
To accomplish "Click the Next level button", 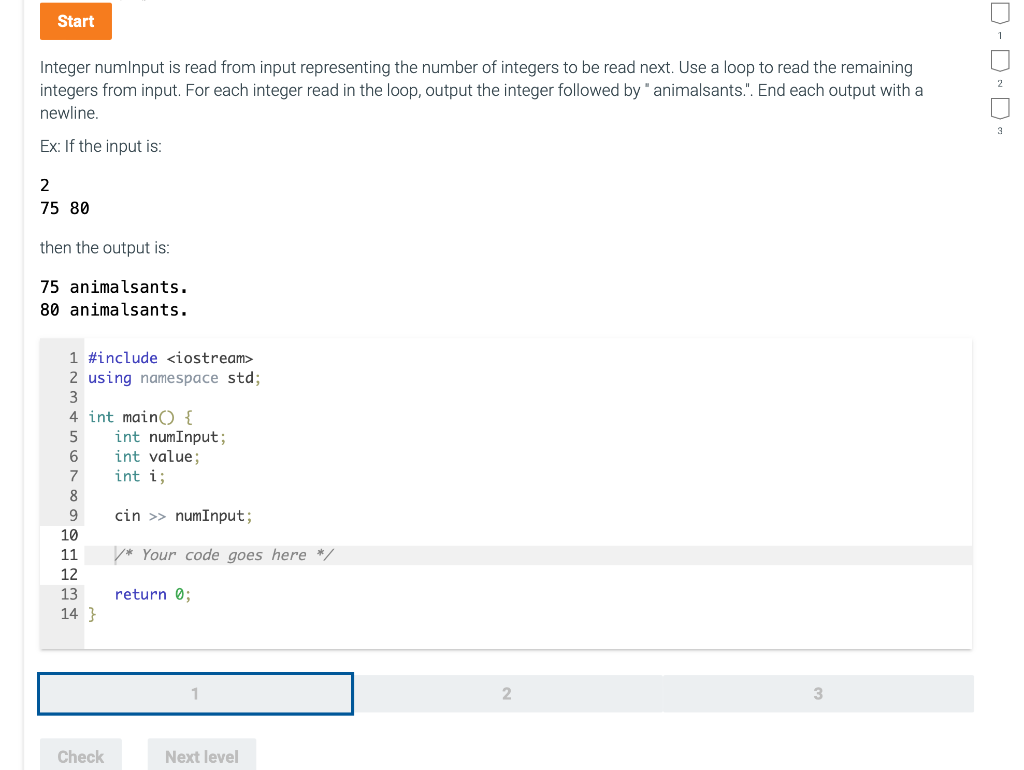I will point(201,756).
